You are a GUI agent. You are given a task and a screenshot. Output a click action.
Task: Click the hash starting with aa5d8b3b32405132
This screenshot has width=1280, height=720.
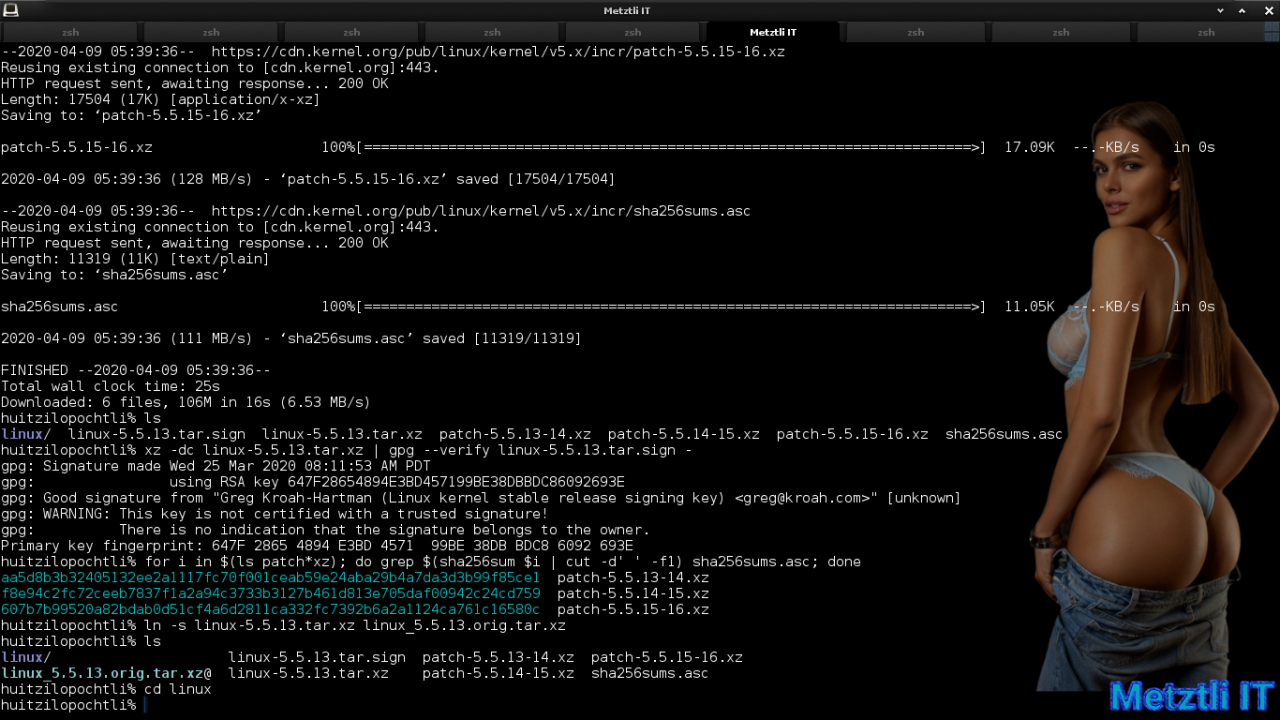click(x=270, y=579)
